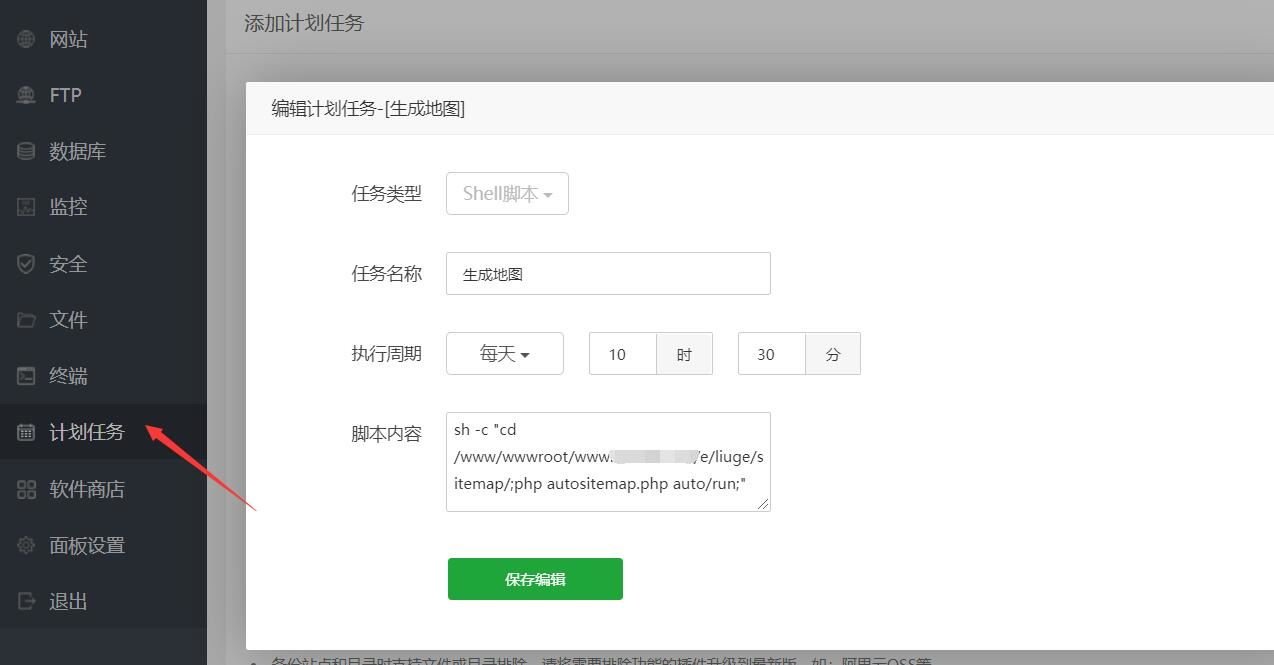Click the grid icon beside 软件商店
The width and height of the screenshot is (1274, 665).
[x=27, y=489]
